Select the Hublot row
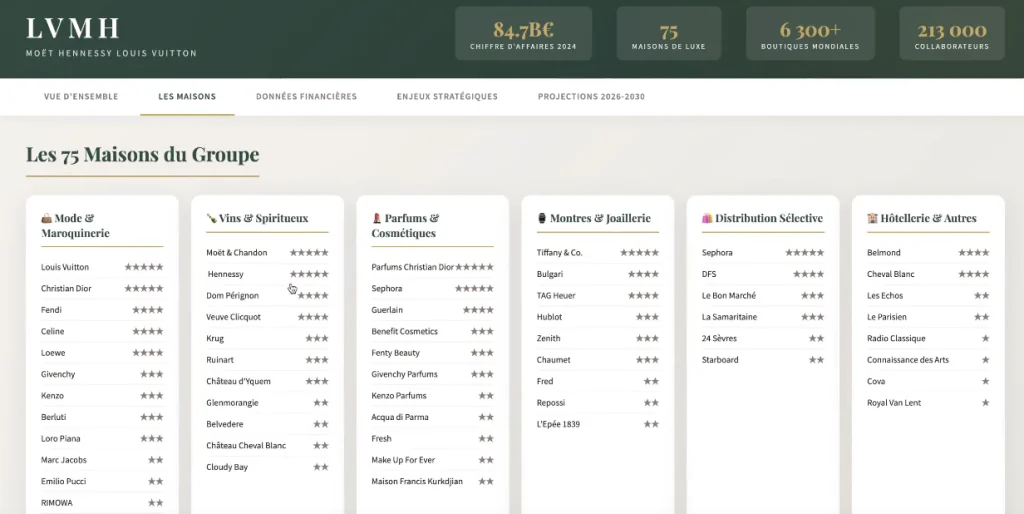 tap(598, 317)
